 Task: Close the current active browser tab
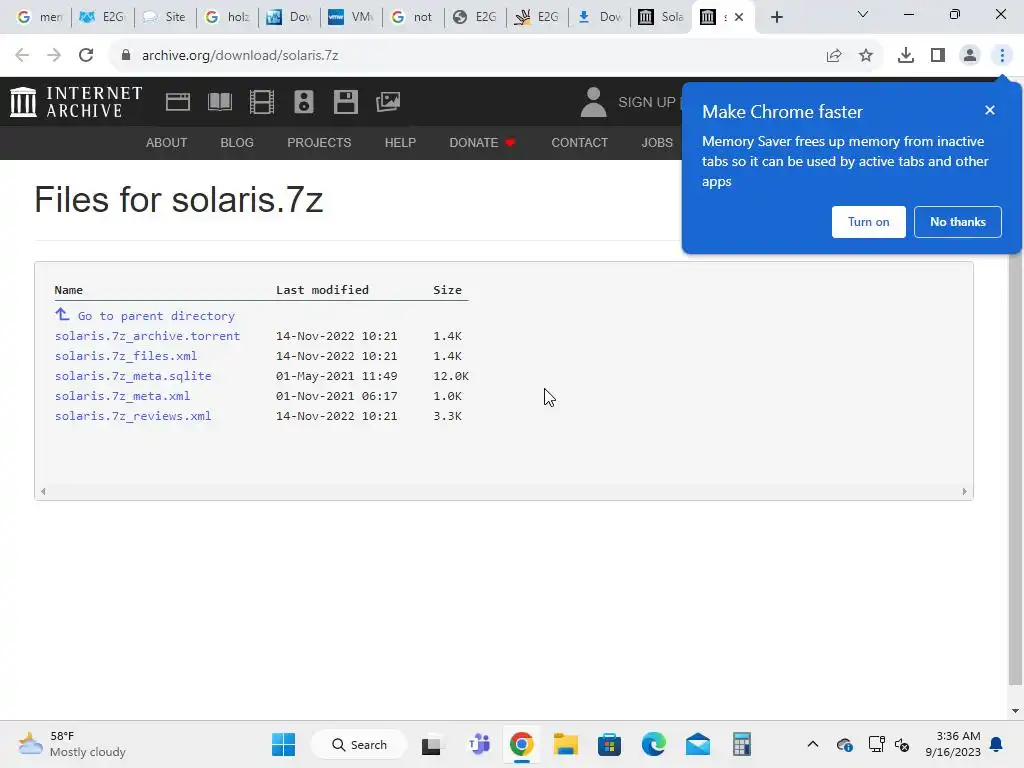(x=739, y=17)
